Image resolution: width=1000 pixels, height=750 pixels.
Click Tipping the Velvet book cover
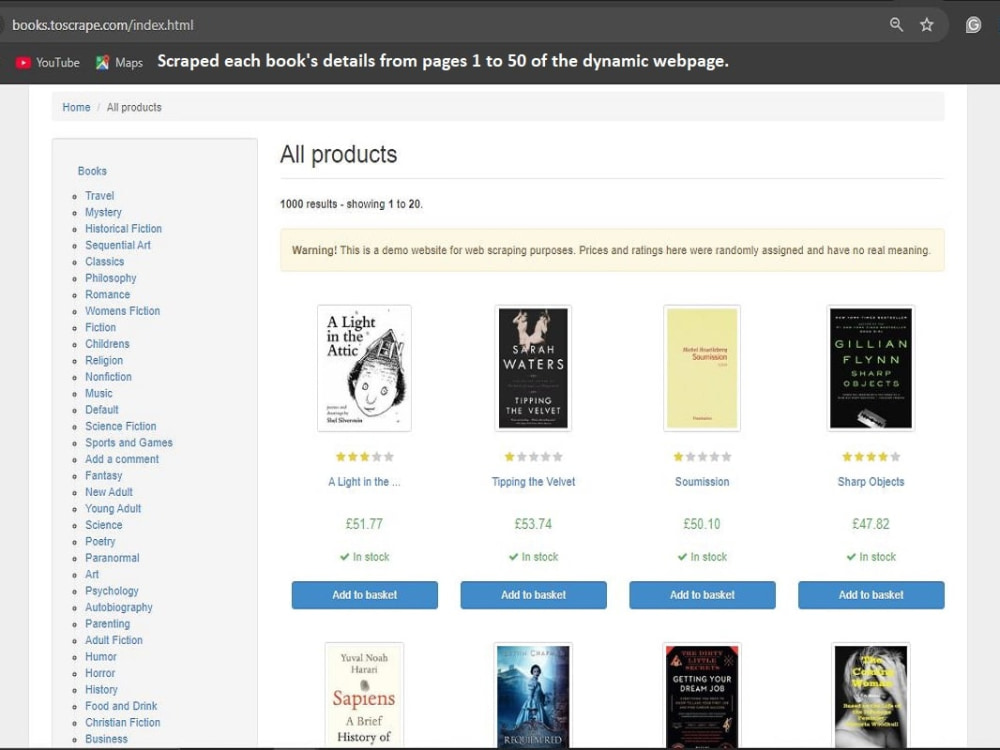coord(533,368)
